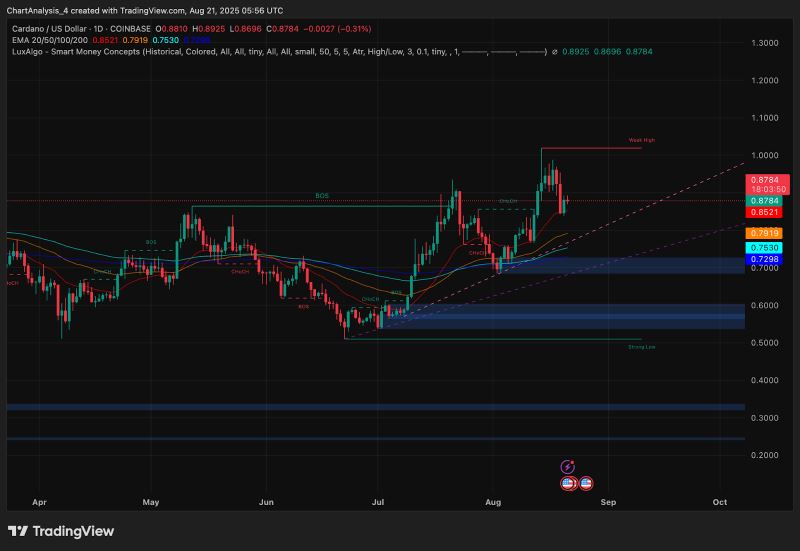Click the right US flag economic event icon
This screenshot has height=551, width=800.
coord(586,483)
